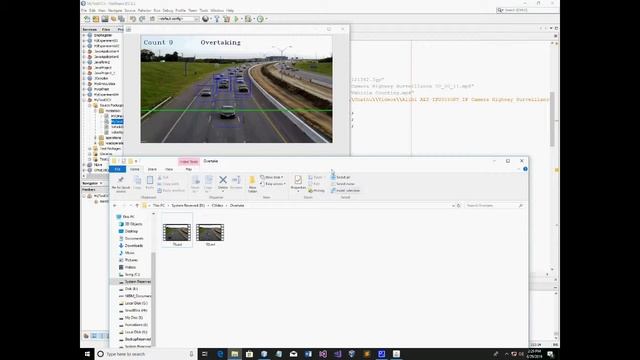Open the Help menu in NetBeans

[230, 10]
